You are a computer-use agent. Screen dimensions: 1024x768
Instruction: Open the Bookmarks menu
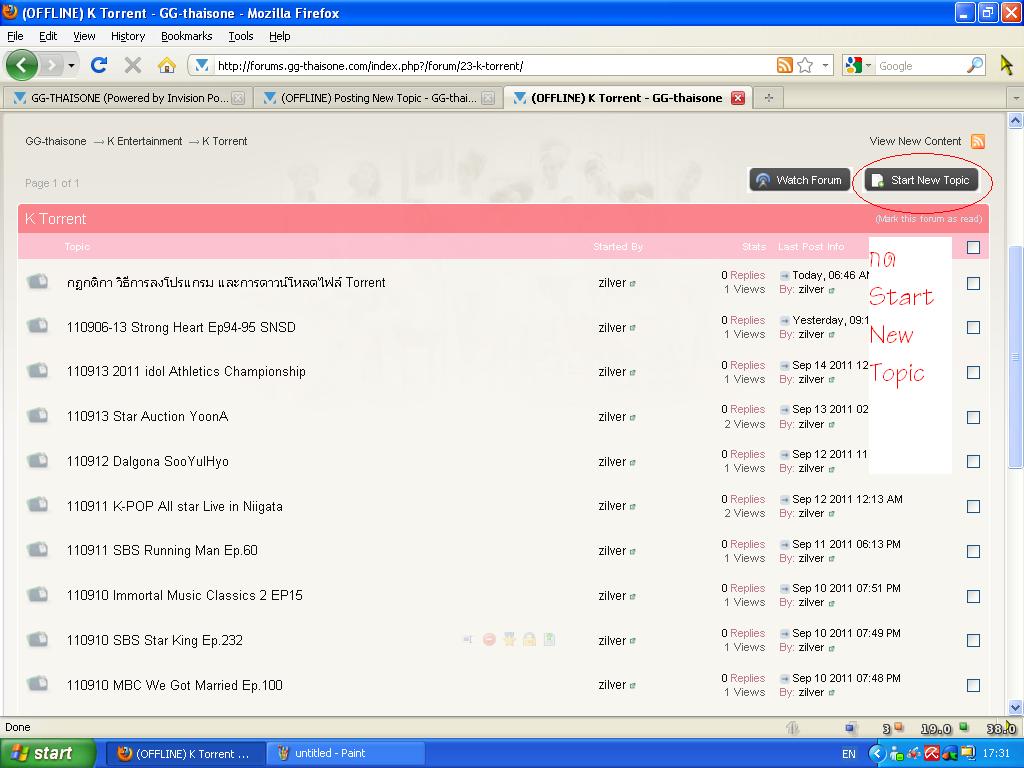pos(186,36)
